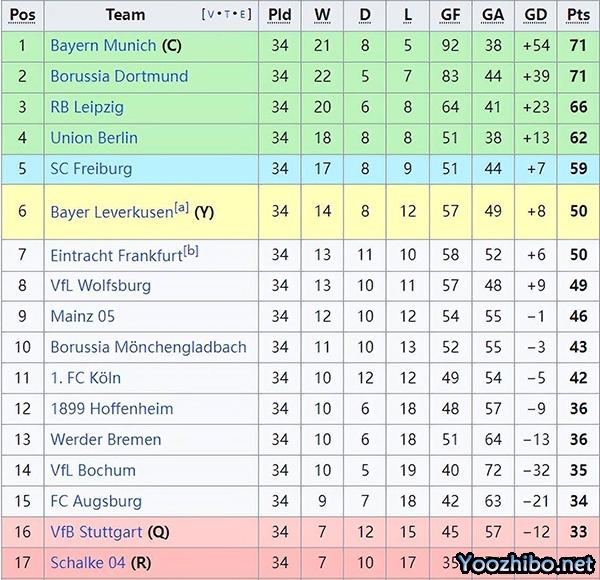This screenshot has height=580, width=600.
Task: Click the Pts column header
Action: pyautogui.click(x=578, y=15)
